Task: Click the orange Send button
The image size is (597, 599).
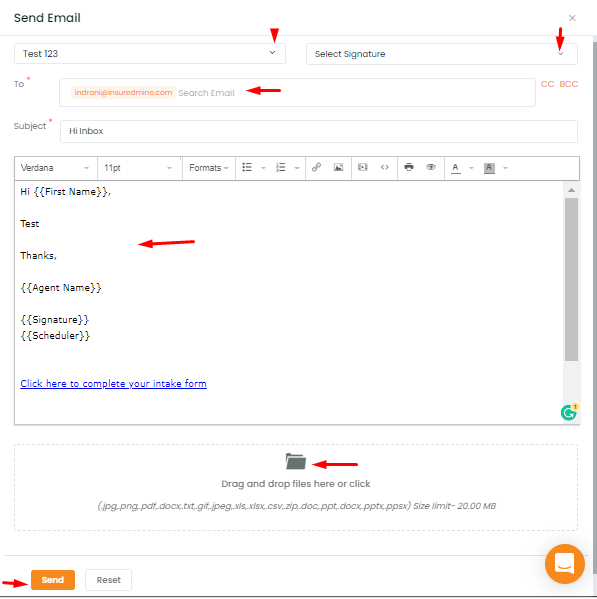Action: (53, 580)
